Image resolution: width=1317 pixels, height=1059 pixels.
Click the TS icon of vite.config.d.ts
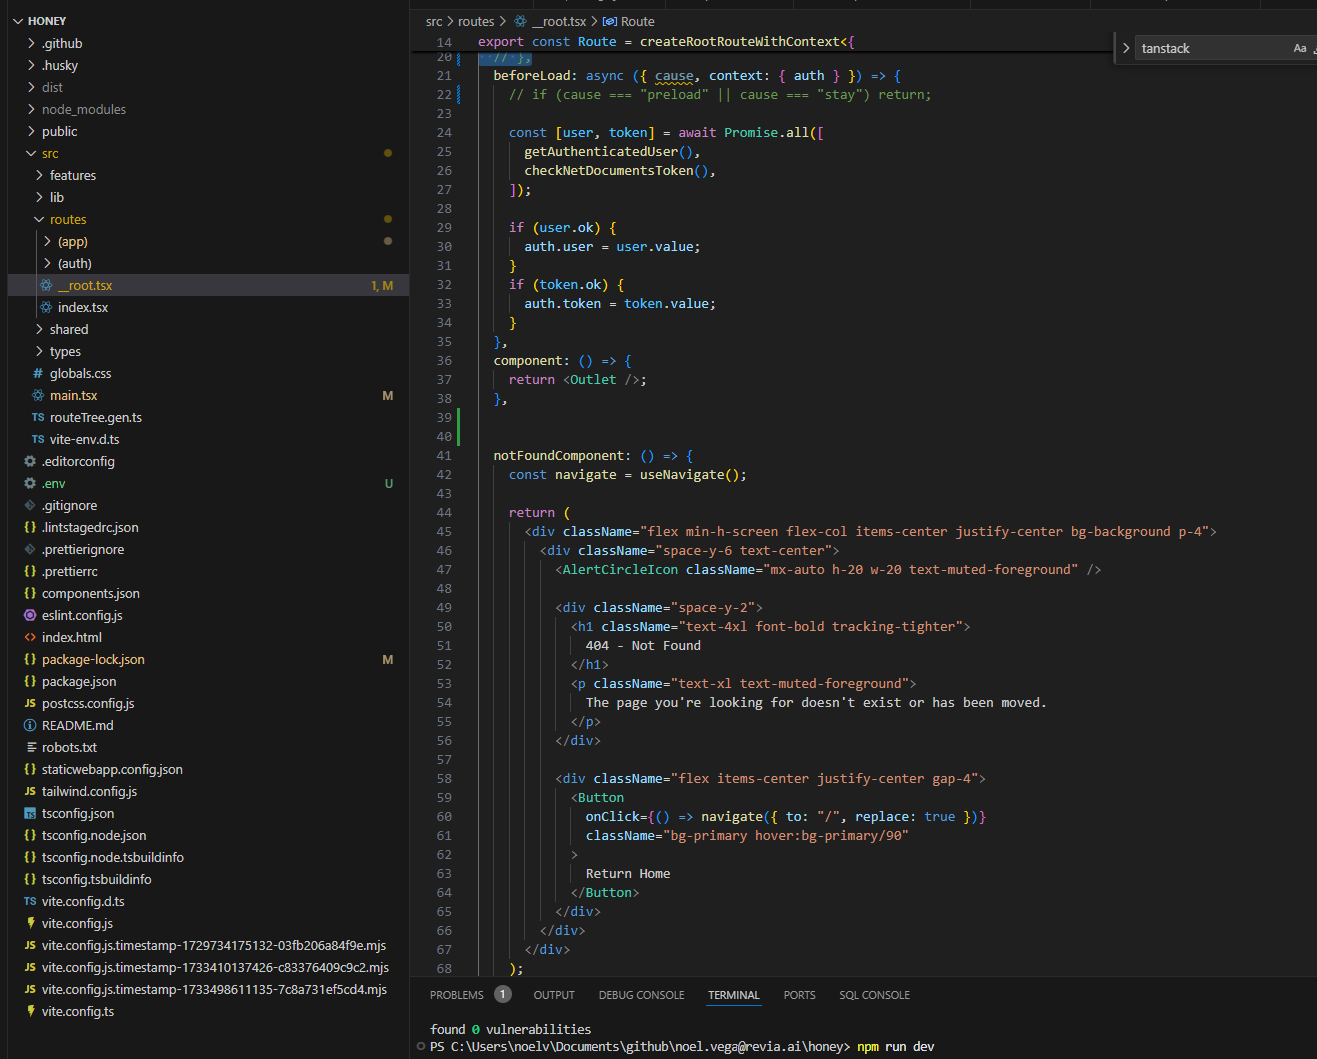30,901
